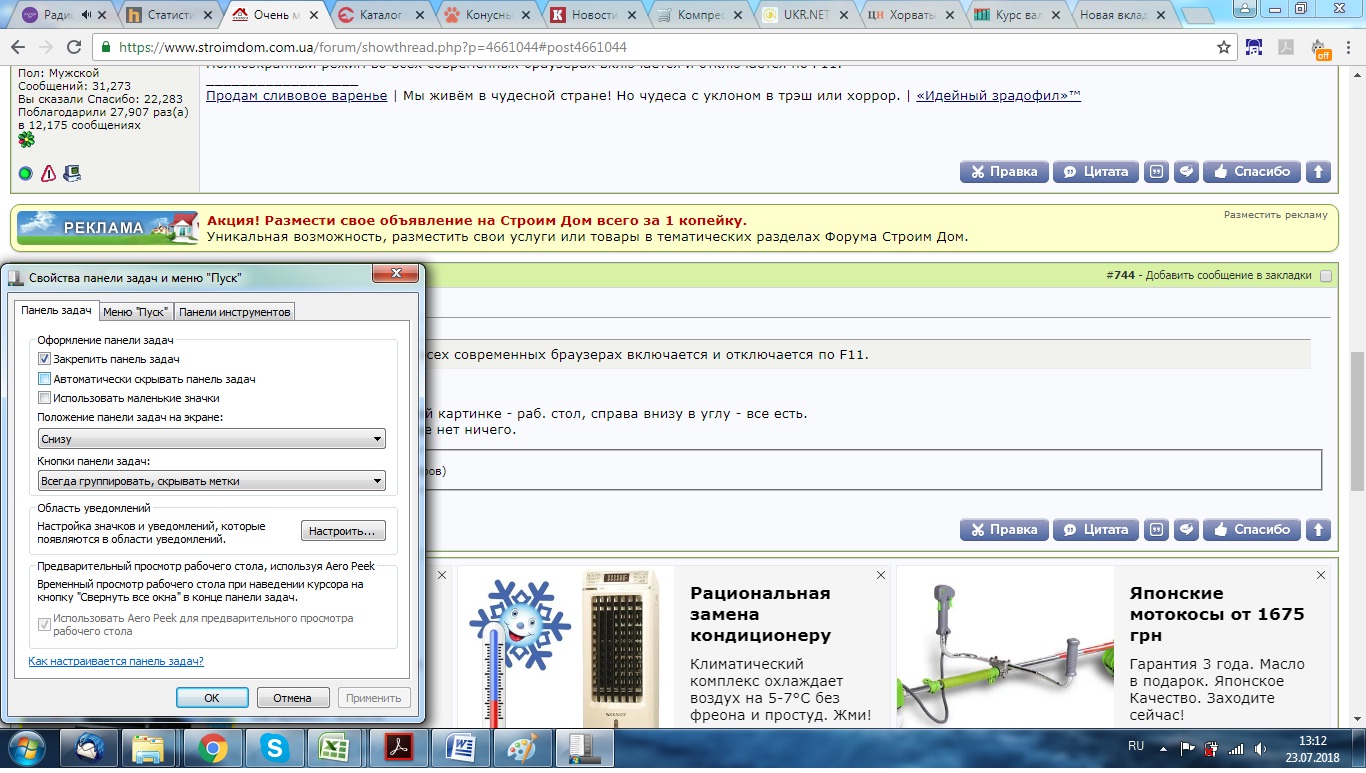Click inside the browser address bar
Screen dimensions: 1366x773
click(x=600, y=45)
